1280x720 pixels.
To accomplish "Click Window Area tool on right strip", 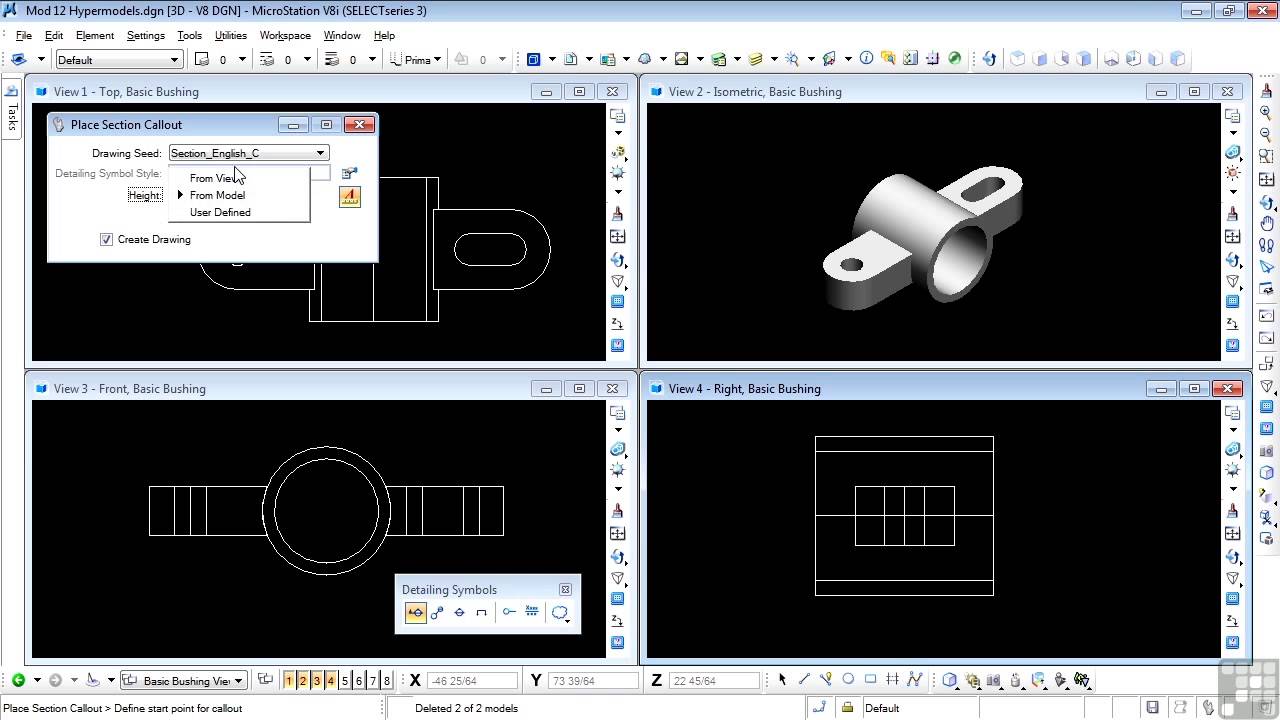I will pos(1266,157).
